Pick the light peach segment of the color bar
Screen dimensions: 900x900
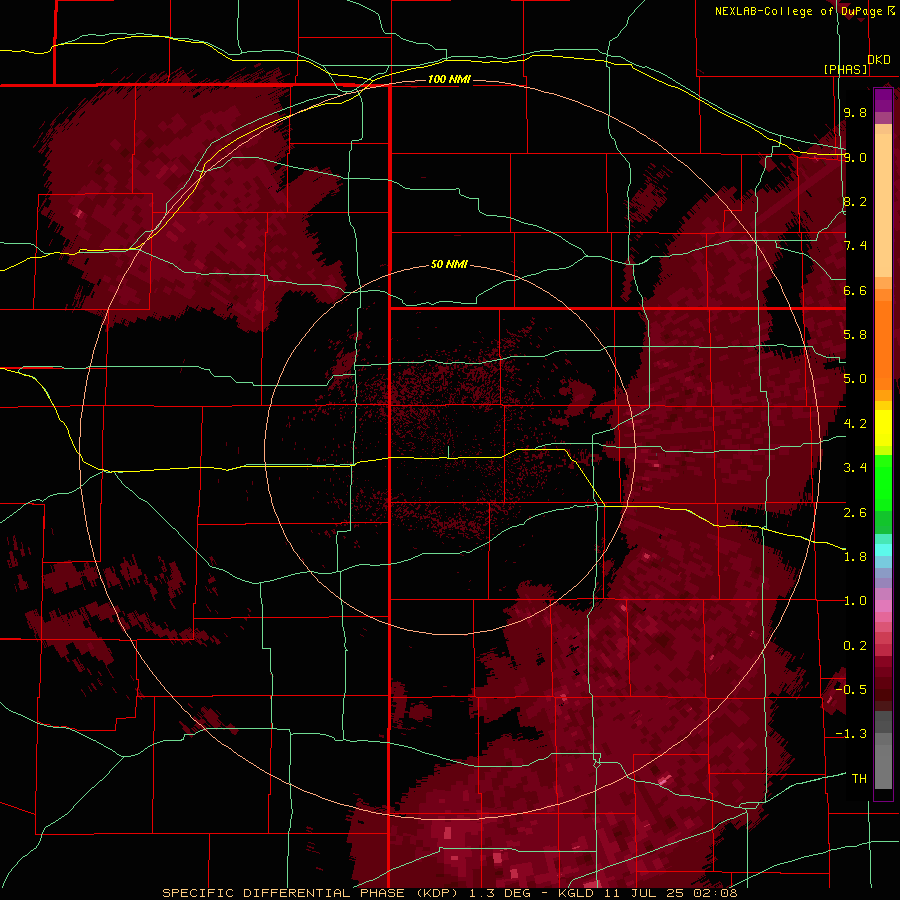click(x=883, y=207)
